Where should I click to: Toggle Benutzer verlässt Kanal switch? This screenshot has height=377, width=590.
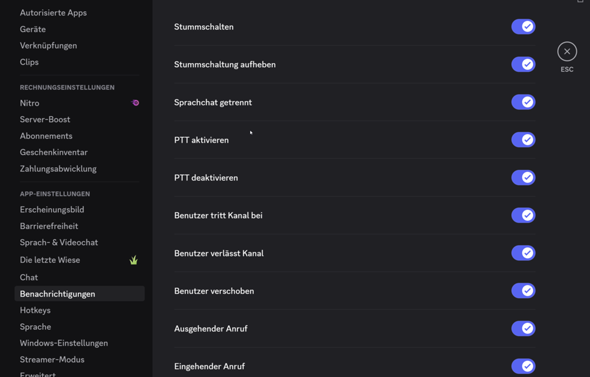[x=523, y=253]
